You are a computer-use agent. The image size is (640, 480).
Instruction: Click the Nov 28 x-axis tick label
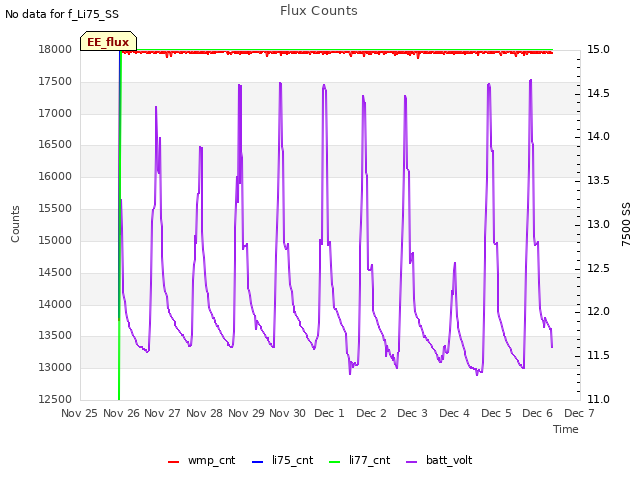204,413
